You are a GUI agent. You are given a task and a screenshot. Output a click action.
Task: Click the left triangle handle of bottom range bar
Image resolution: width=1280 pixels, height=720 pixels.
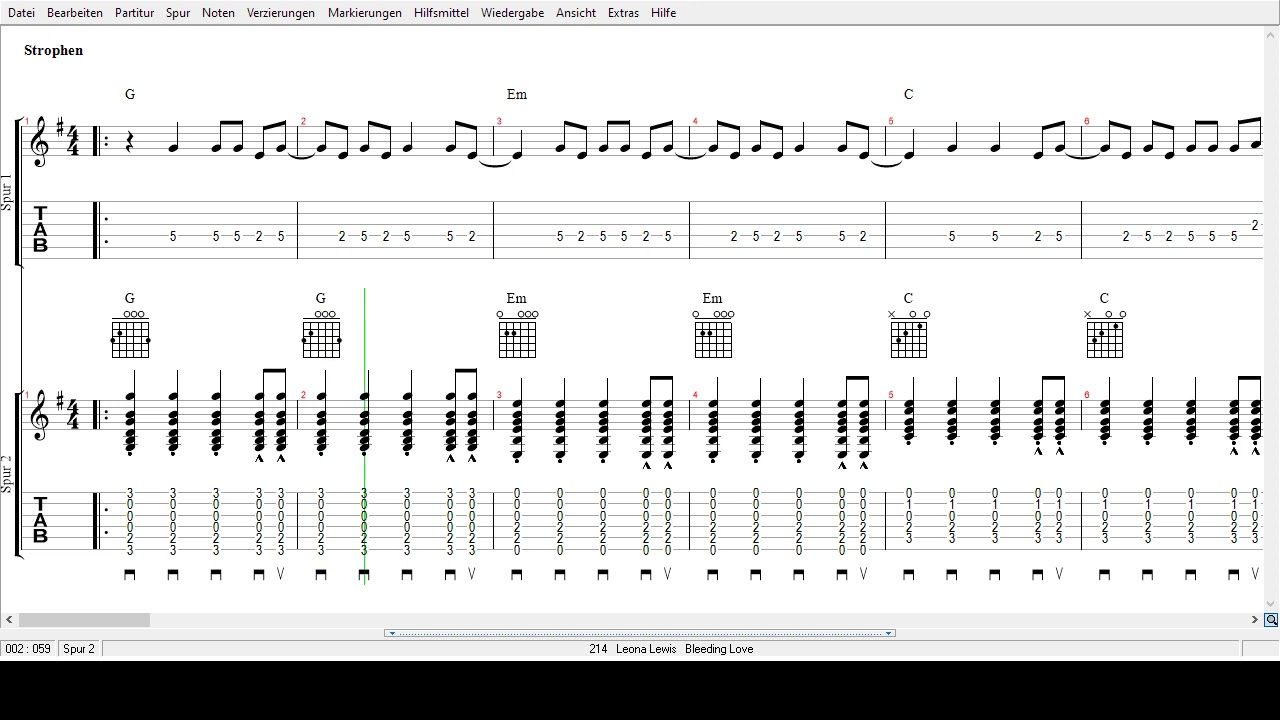(392, 633)
